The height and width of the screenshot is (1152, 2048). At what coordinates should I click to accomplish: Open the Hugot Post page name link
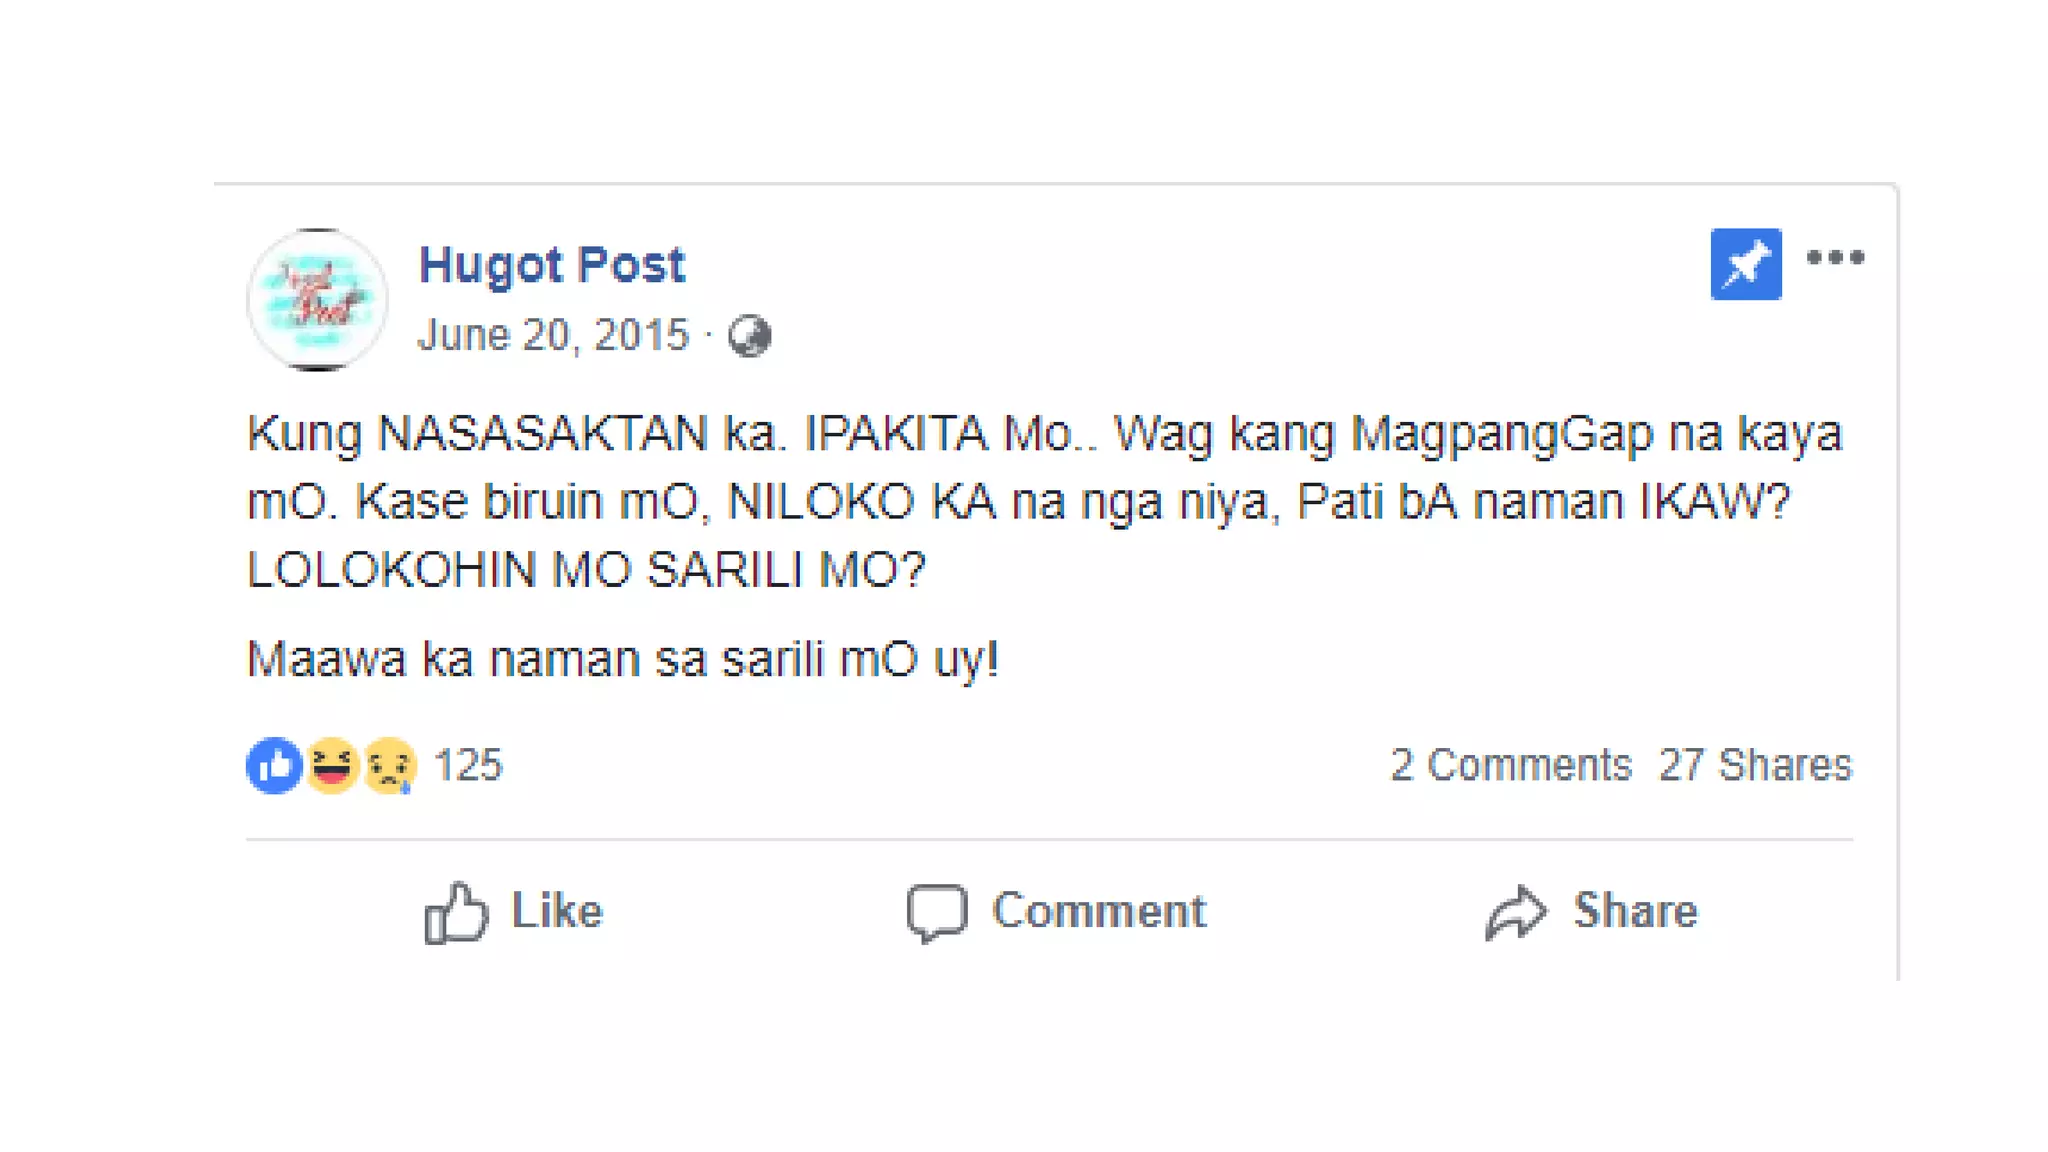[x=551, y=265]
